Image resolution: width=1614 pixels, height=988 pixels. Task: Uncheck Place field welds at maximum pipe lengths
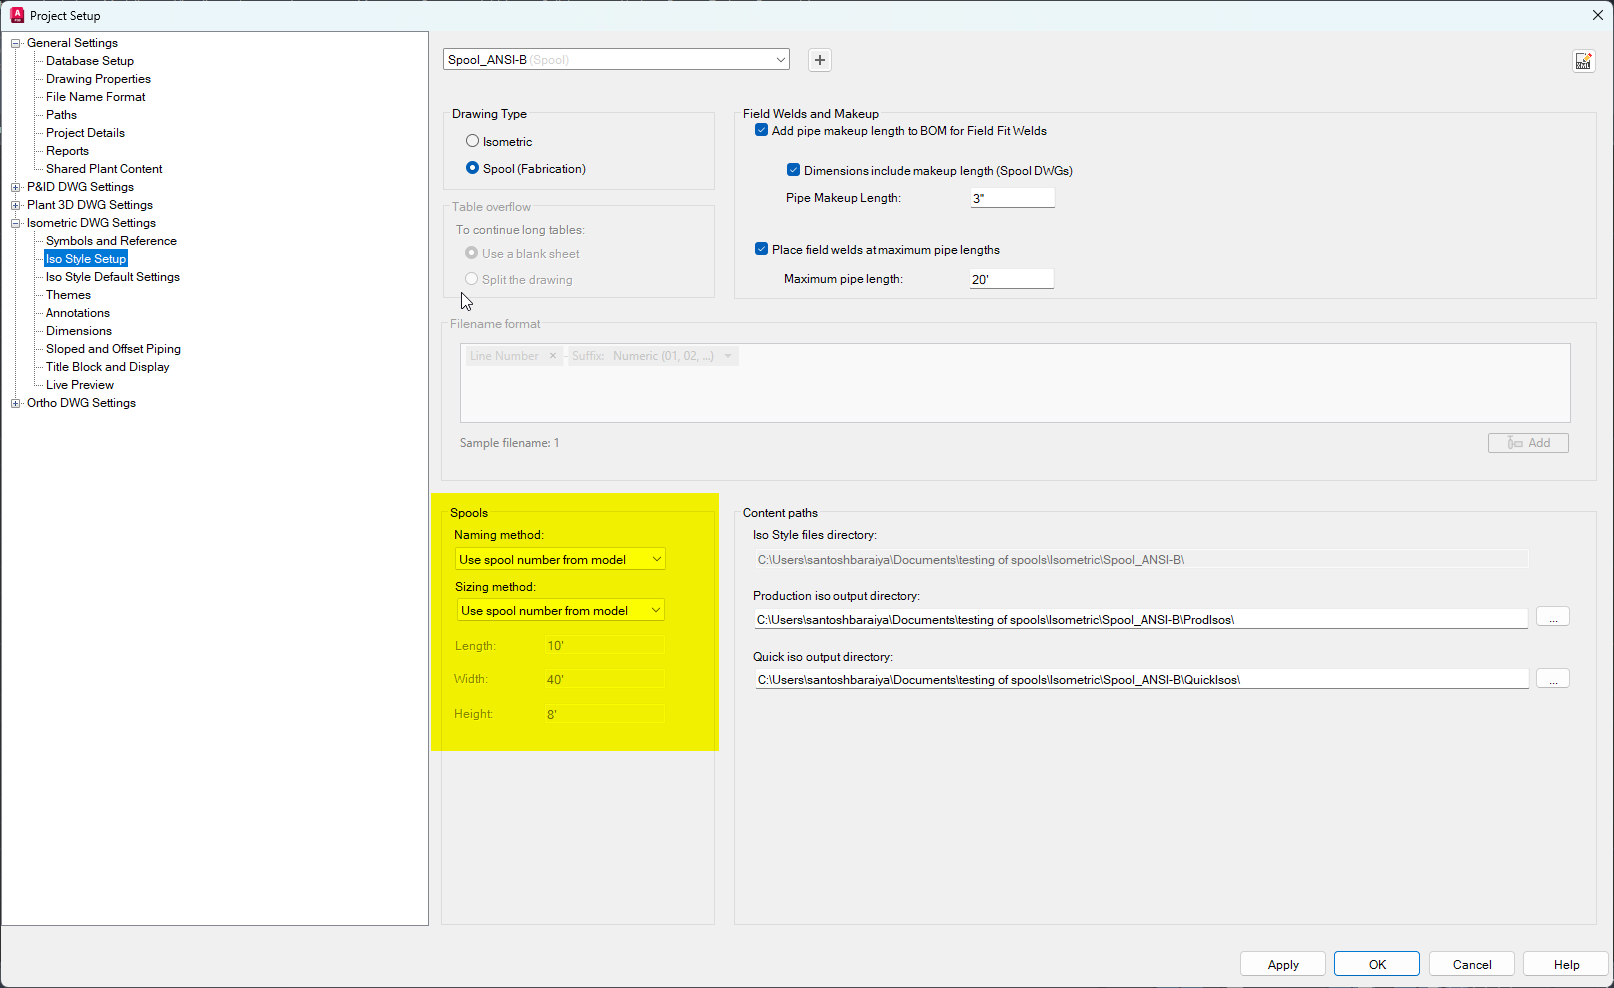click(761, 248)
